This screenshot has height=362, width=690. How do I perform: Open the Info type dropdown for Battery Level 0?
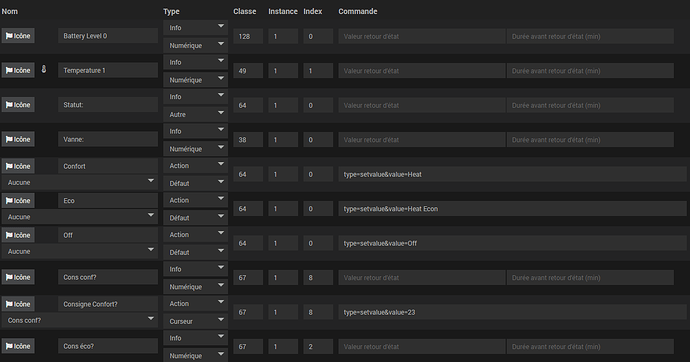[x=195, y=27]
